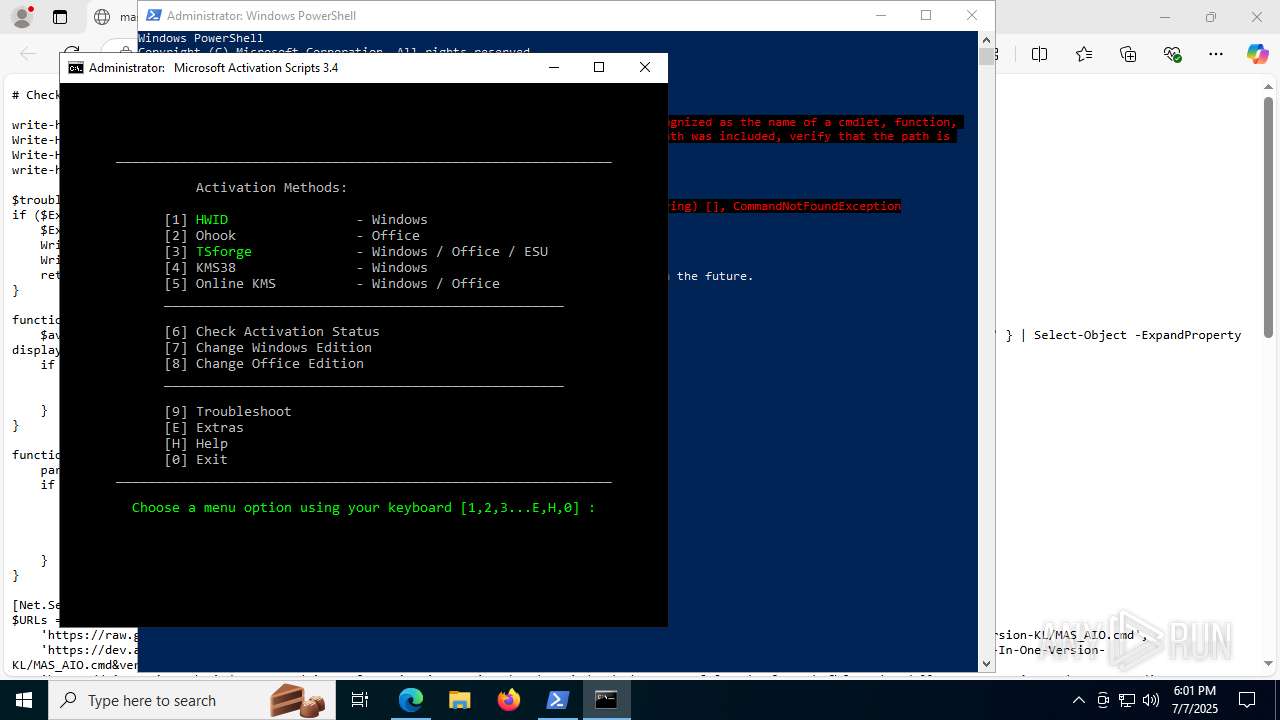Switch to PowerShell taskbar icon
The image size is (1280, 720).
[x=557, y=700]
